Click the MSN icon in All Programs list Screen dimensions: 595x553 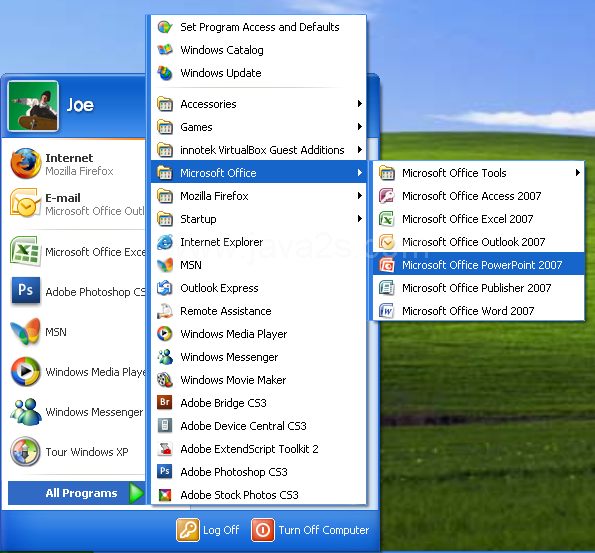pos(165,265)
